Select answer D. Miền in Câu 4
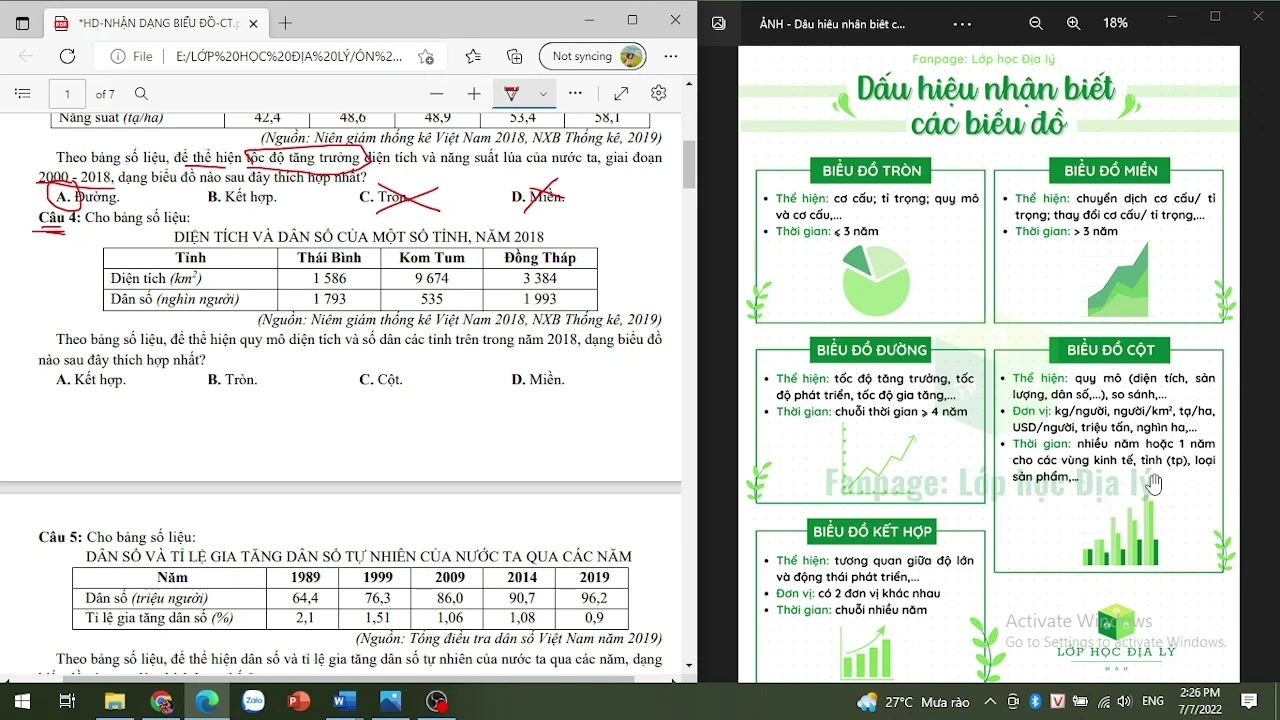The width and height of the screenshot is (1280, 720). click(538, 379)
